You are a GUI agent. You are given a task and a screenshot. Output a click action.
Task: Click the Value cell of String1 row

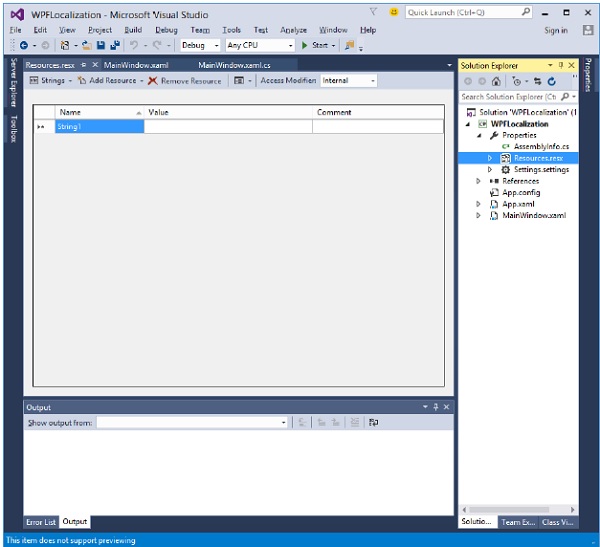228,127
